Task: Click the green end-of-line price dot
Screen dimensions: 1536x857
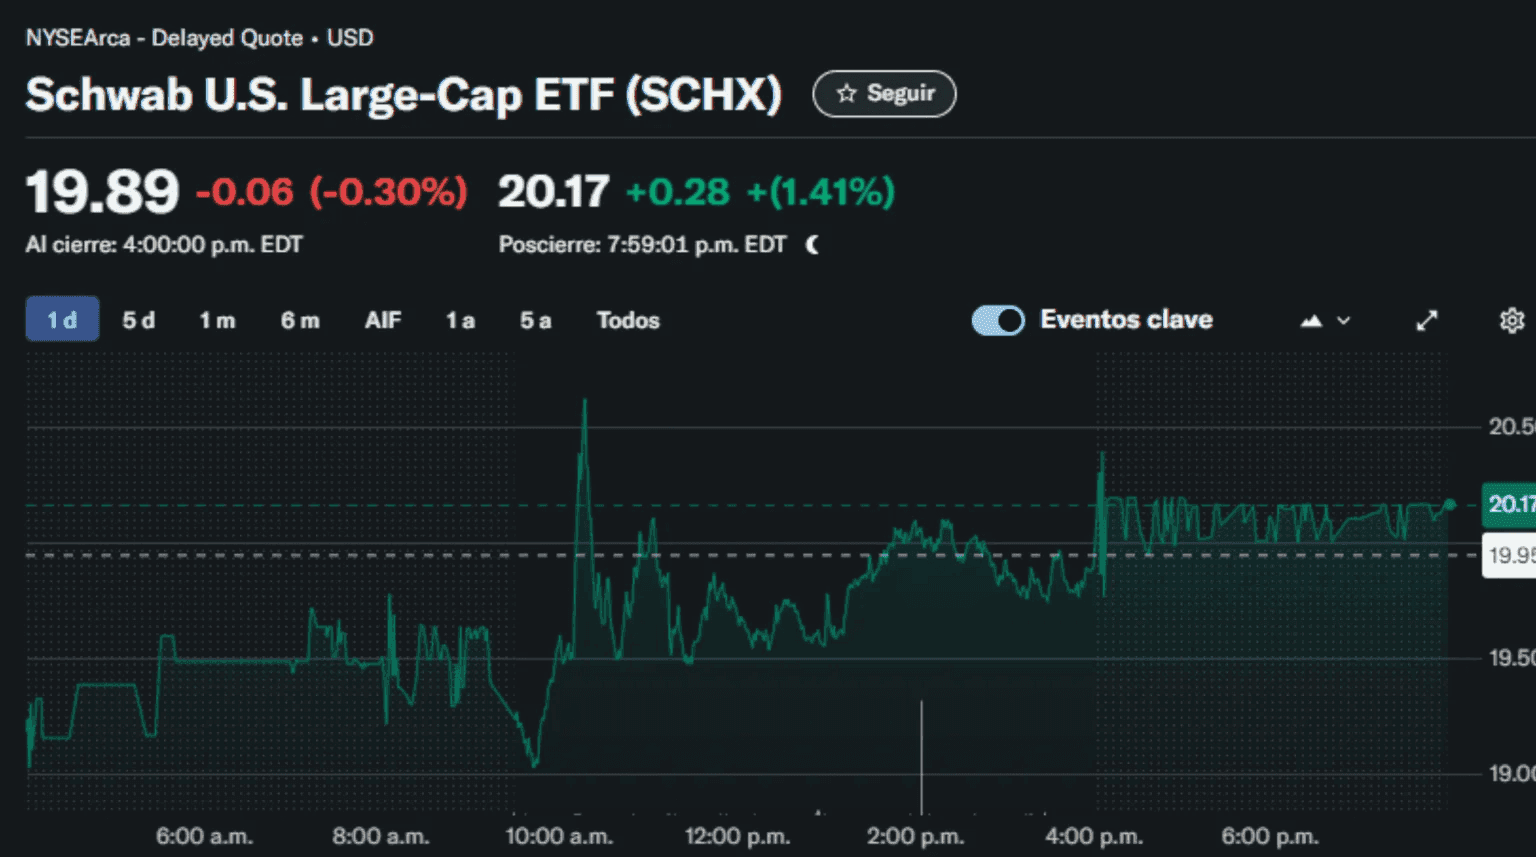Action: 1449,505
